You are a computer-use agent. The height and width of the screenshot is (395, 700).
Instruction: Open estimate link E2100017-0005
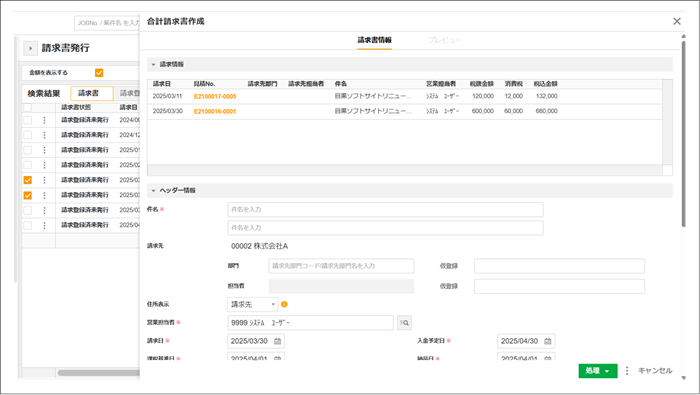(x=215, y=96)
